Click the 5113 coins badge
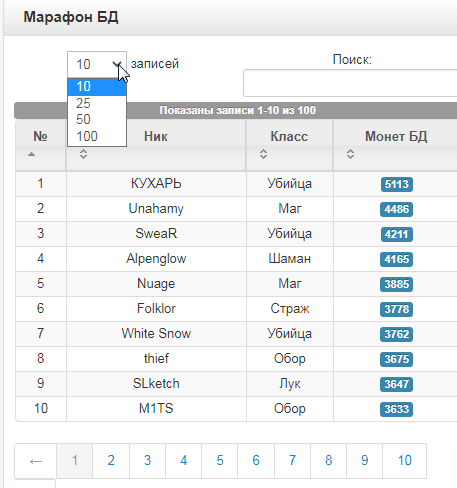457x488 pixels. coord(397,184)
